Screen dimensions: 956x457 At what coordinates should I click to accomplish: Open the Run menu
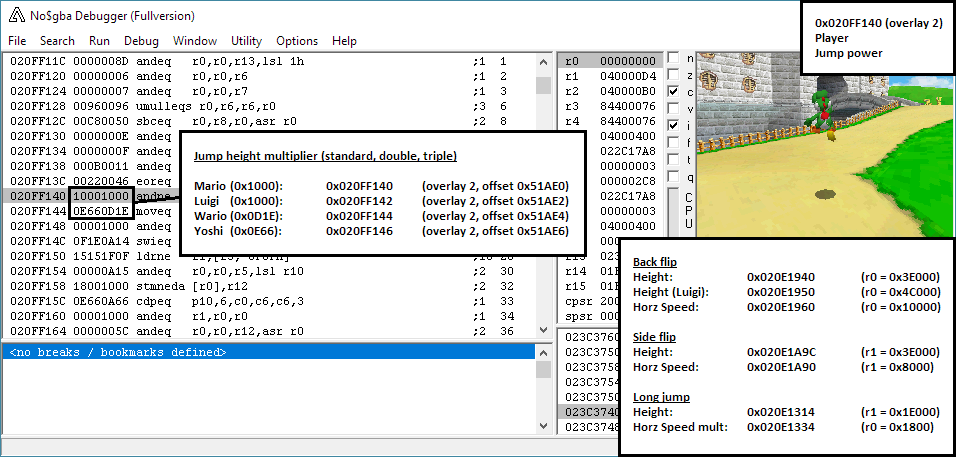(99, 41)
